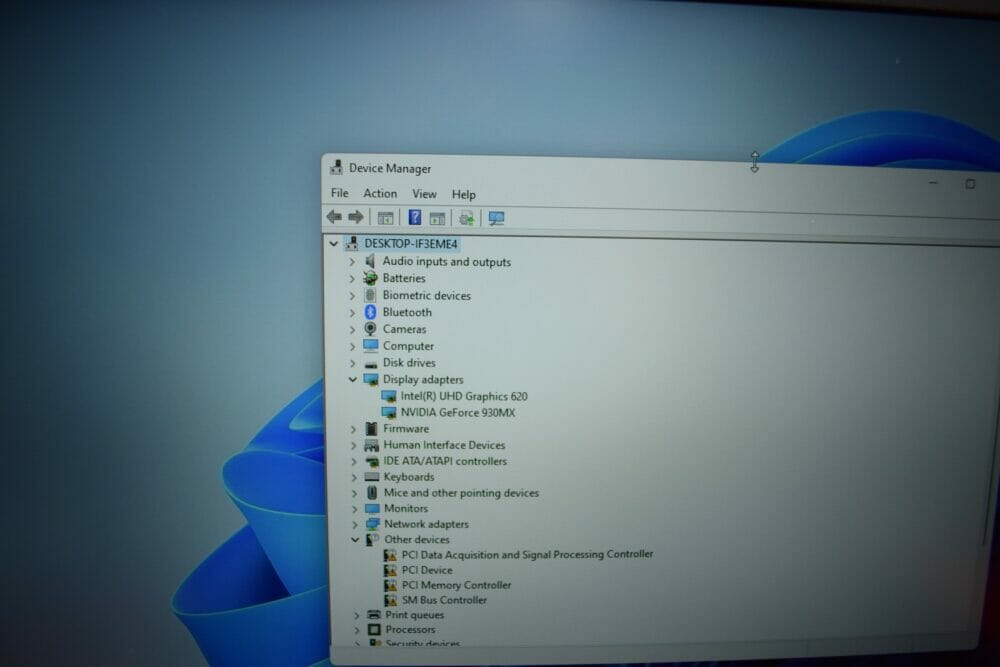The width and height of the screenshot is (1000, 667).
Task: Click warning icon beside SM Bus Controller
Action: point(390,600)
